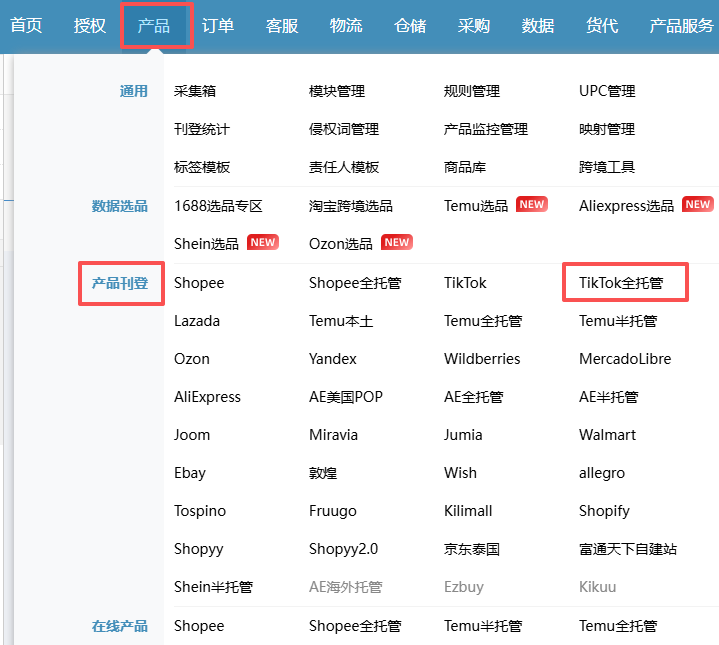Screen dimensions: 719x645
Task: Select the 采集箱 link
Action: click(x=195, y=91)
